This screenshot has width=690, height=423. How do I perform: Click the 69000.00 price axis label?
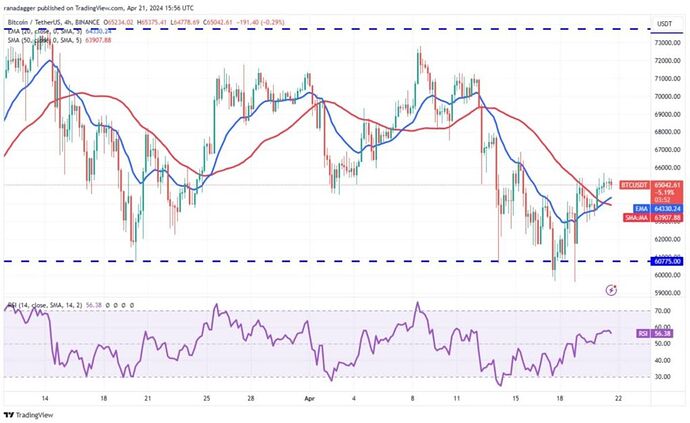click(x=667, y=114)
